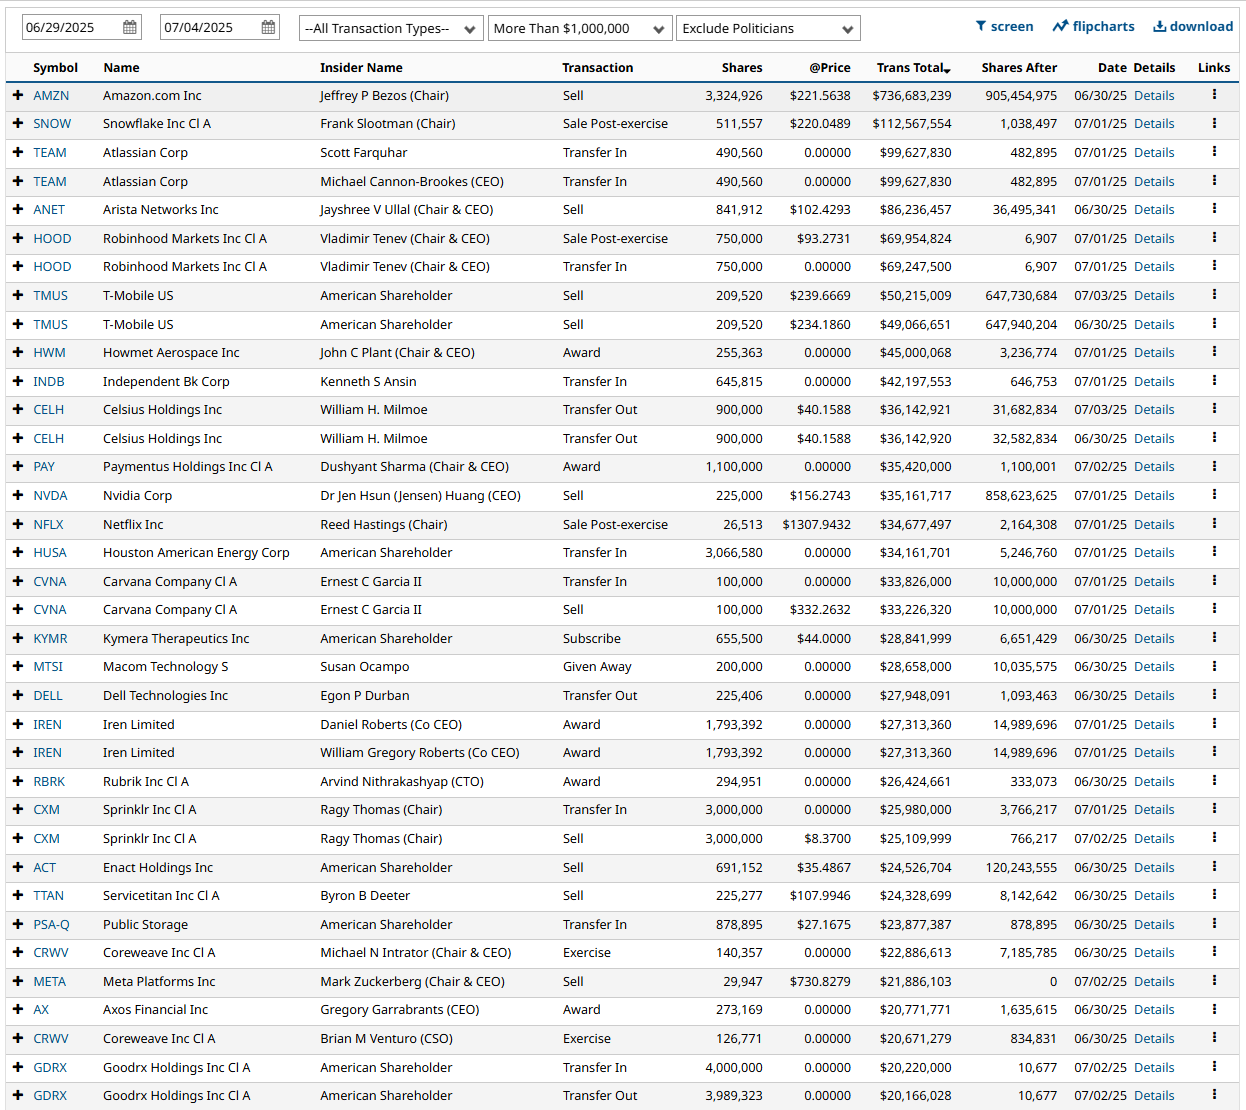Open the links menu for the SNOW row
Image resolution: width=1246 pixels, height=1110 pixels.
coord(1214,124)
